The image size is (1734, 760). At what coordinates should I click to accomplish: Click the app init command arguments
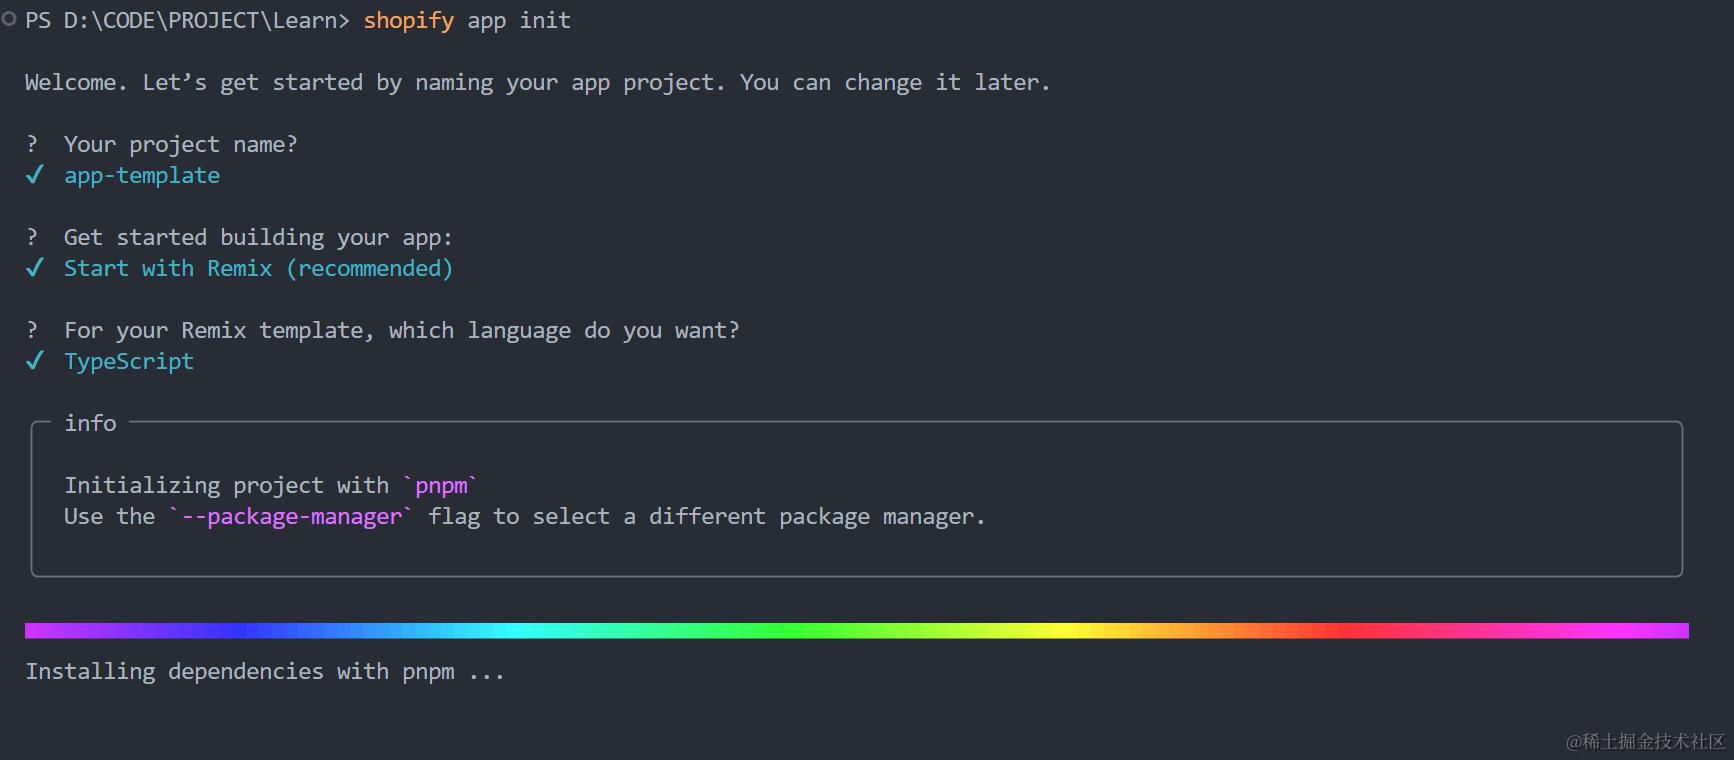[x=519, y=20]
